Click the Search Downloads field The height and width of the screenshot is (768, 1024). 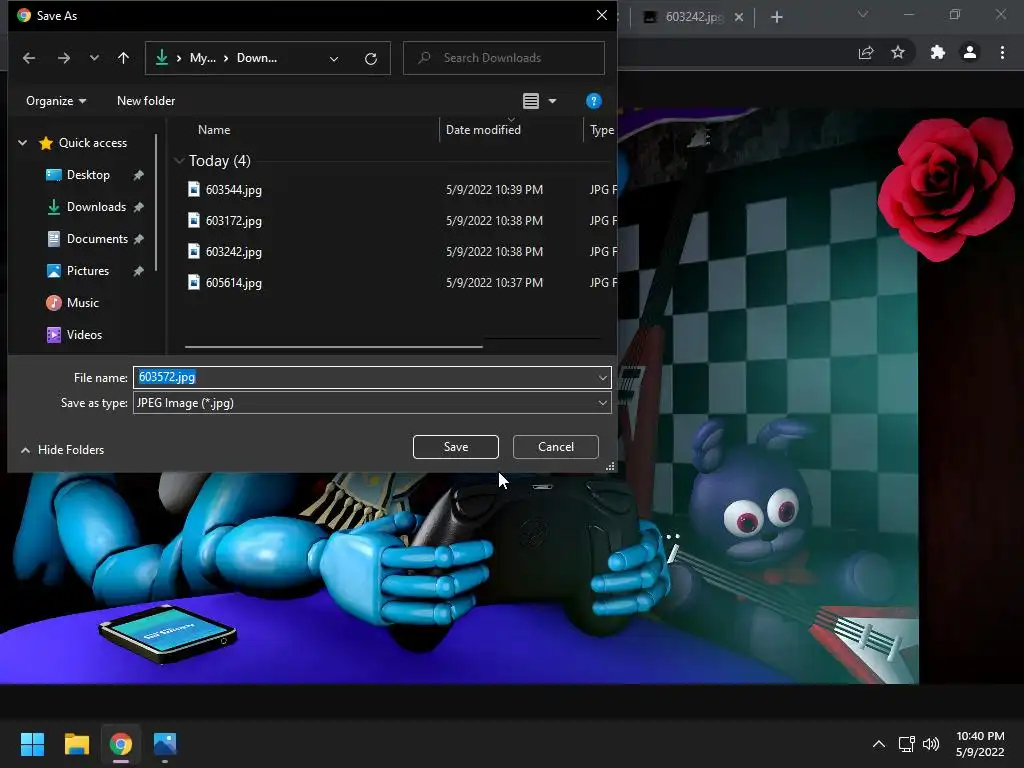[504, 58]
